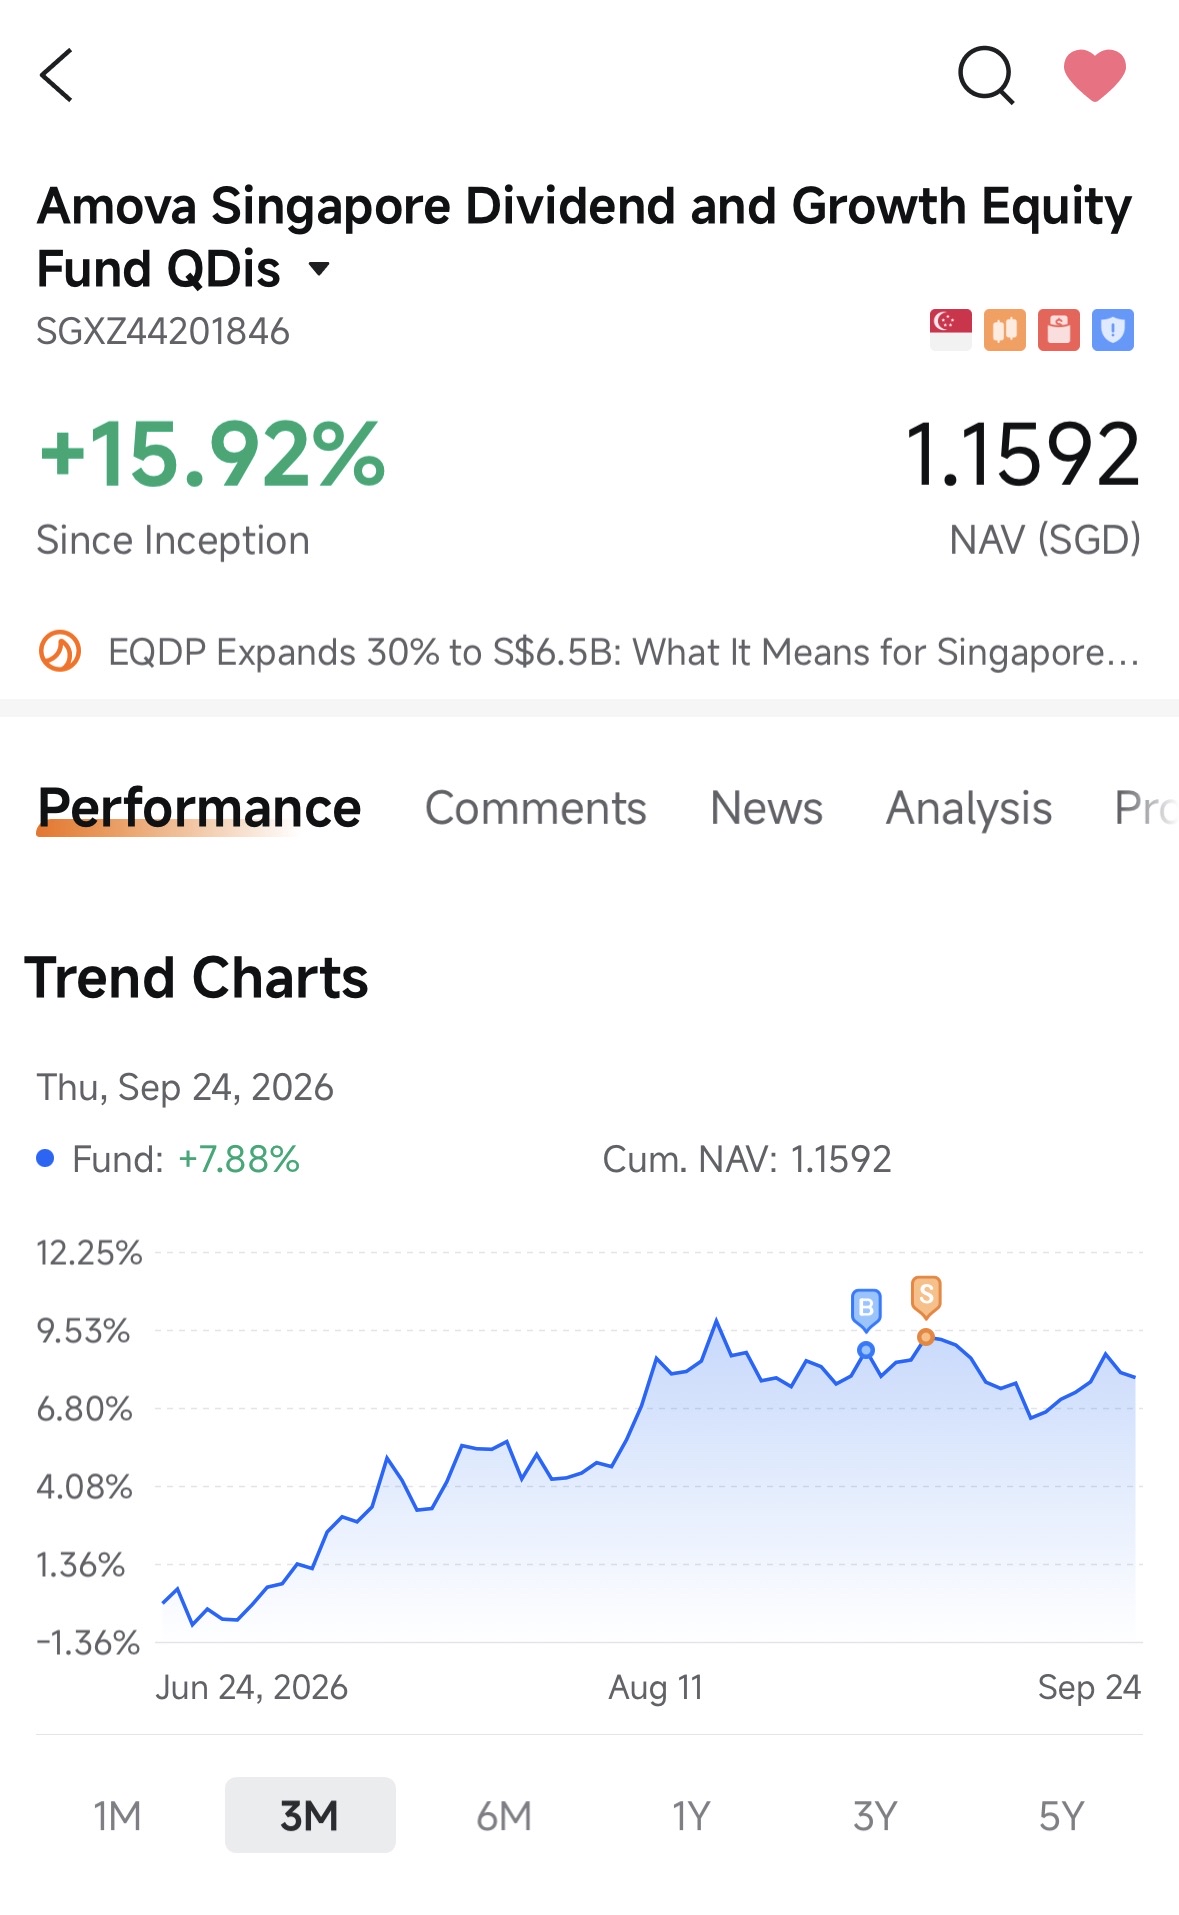The image size is (1179, 1915).
Task: Toggle the heart favorite icon
Action: (x=1094, y=75)
